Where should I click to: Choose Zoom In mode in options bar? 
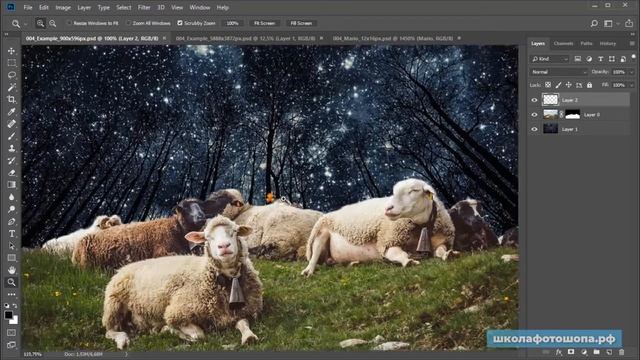click(x=40, y=23)
